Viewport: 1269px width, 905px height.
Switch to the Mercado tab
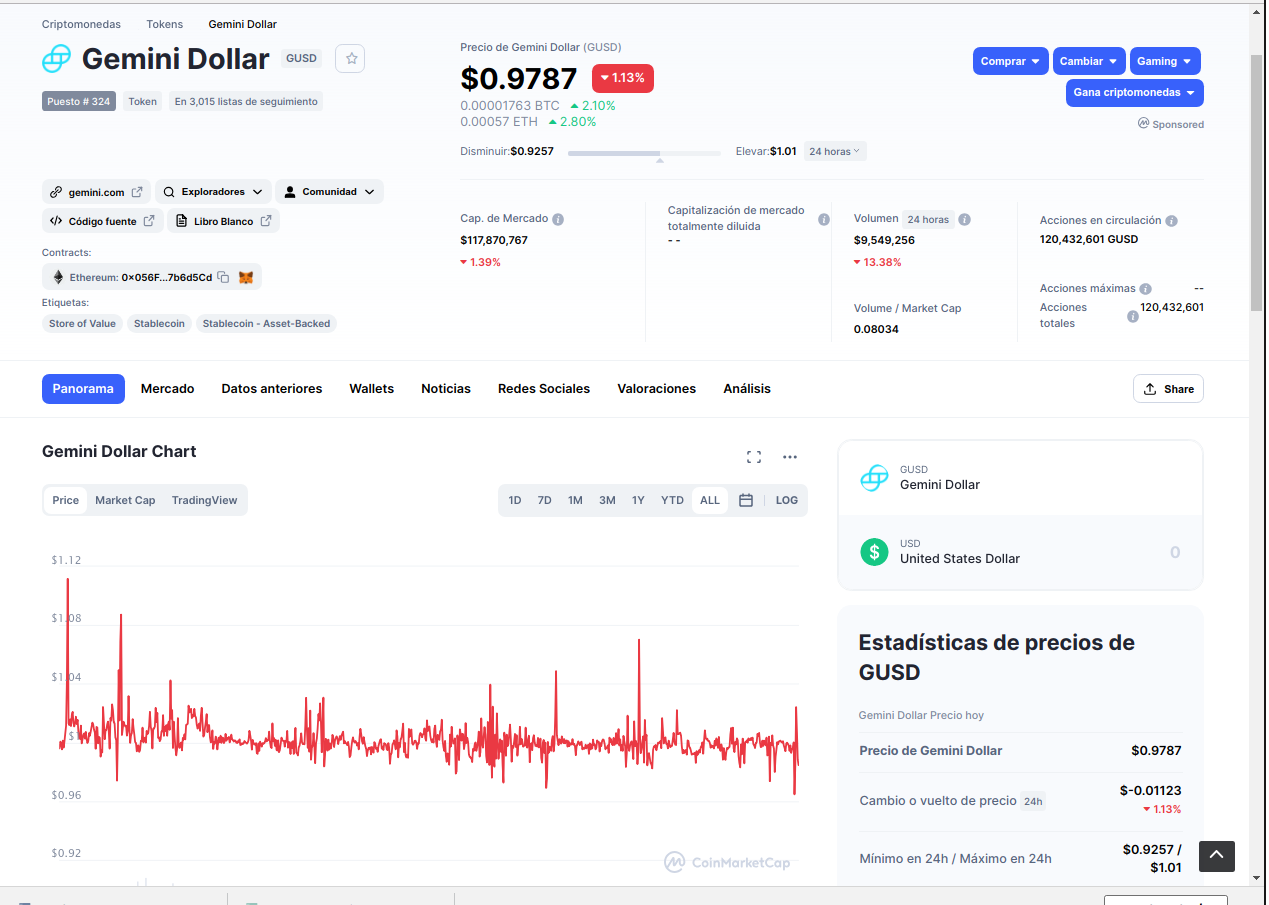click(167, 389)
